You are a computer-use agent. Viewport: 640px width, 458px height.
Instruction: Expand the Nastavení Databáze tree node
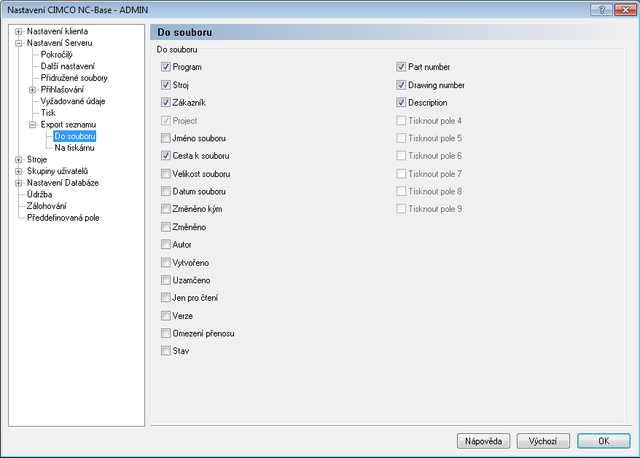[x=18, y=183]
